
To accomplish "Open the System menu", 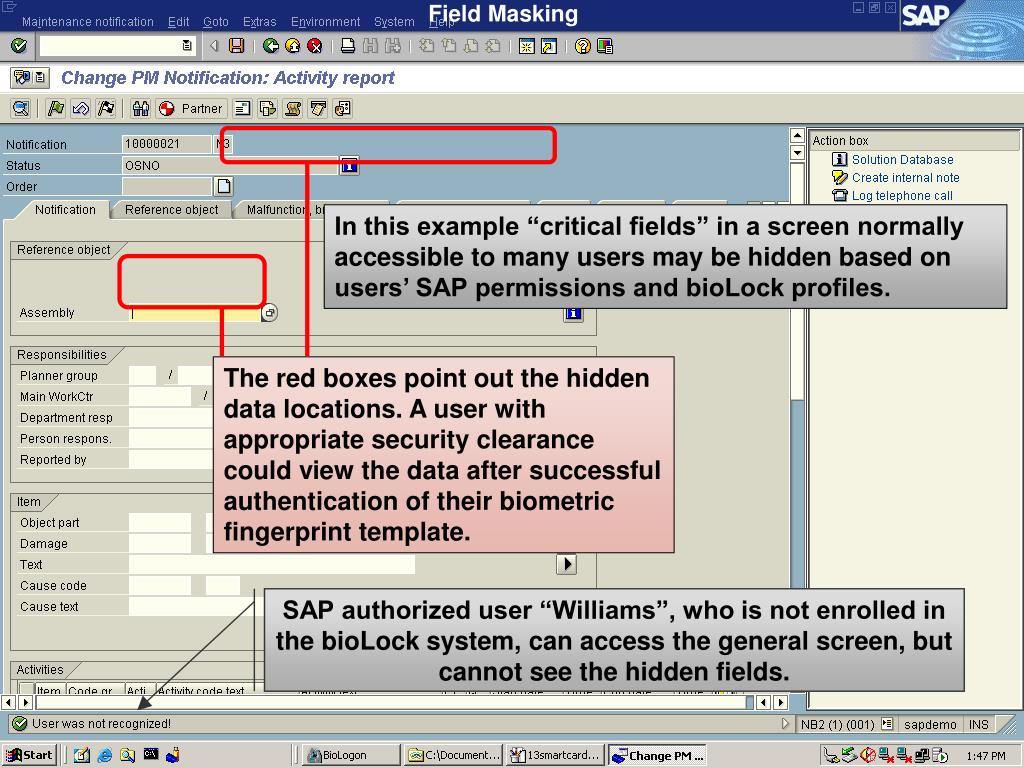I will [394, 22].
